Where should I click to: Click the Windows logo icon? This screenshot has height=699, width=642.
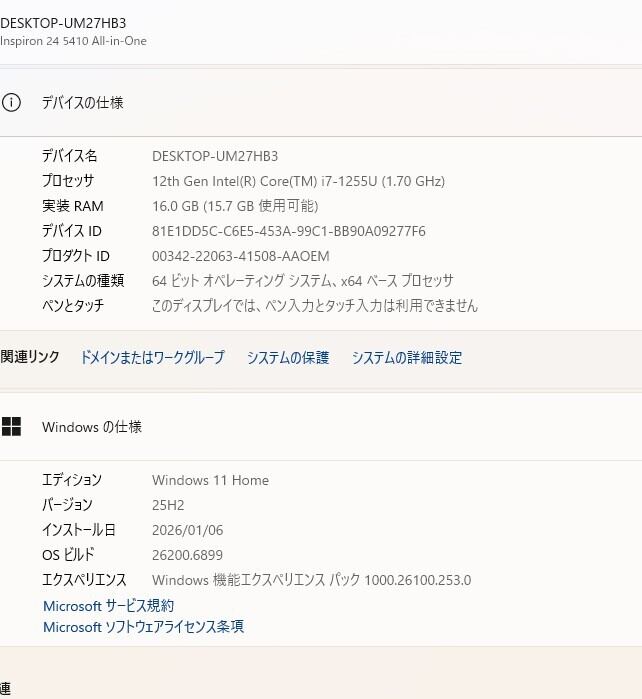(x=11, y=427)
